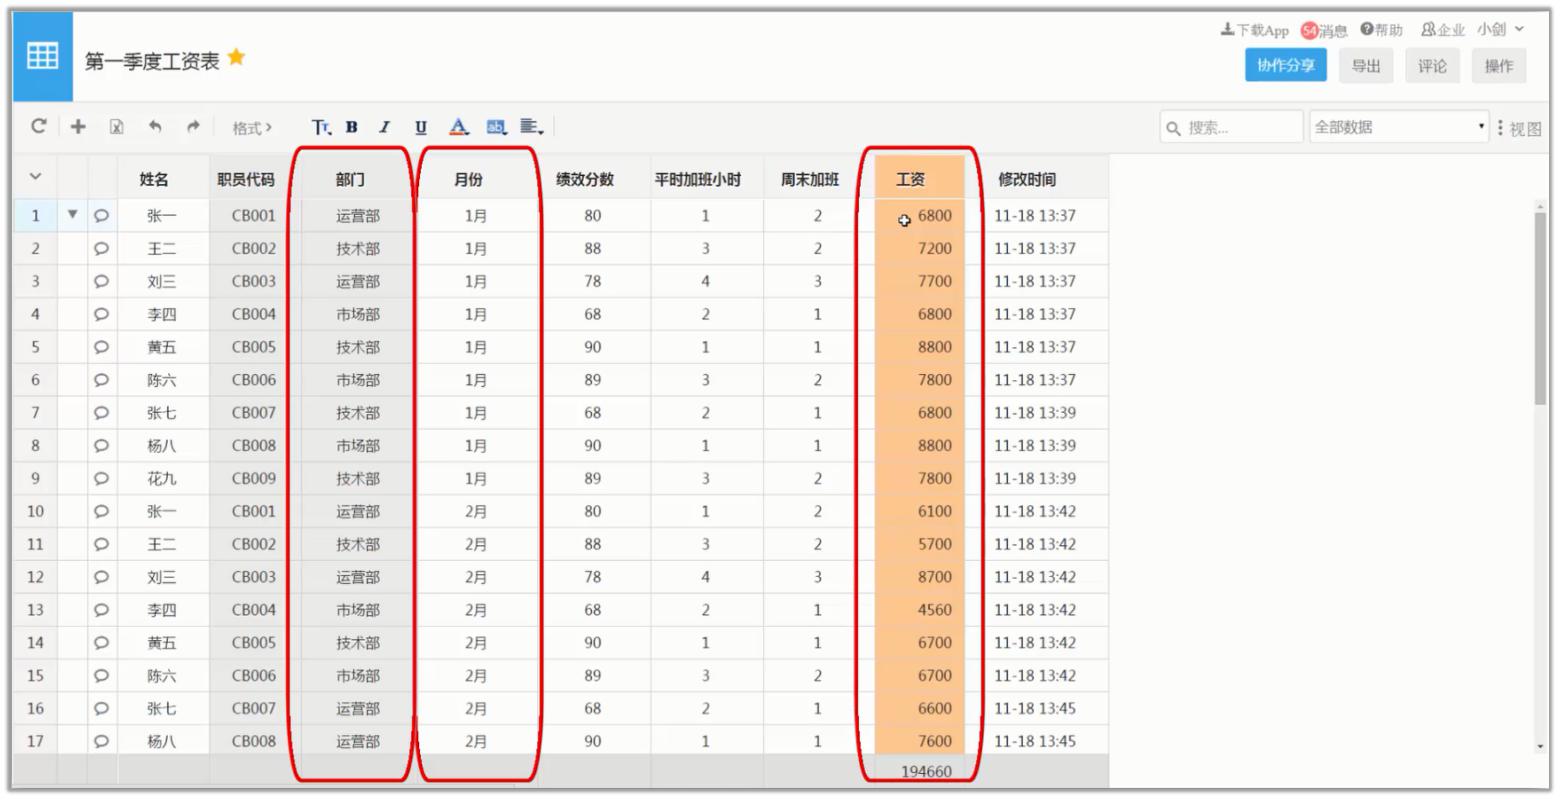
Task: Toggle italic formatting
Action: point(384,127)
